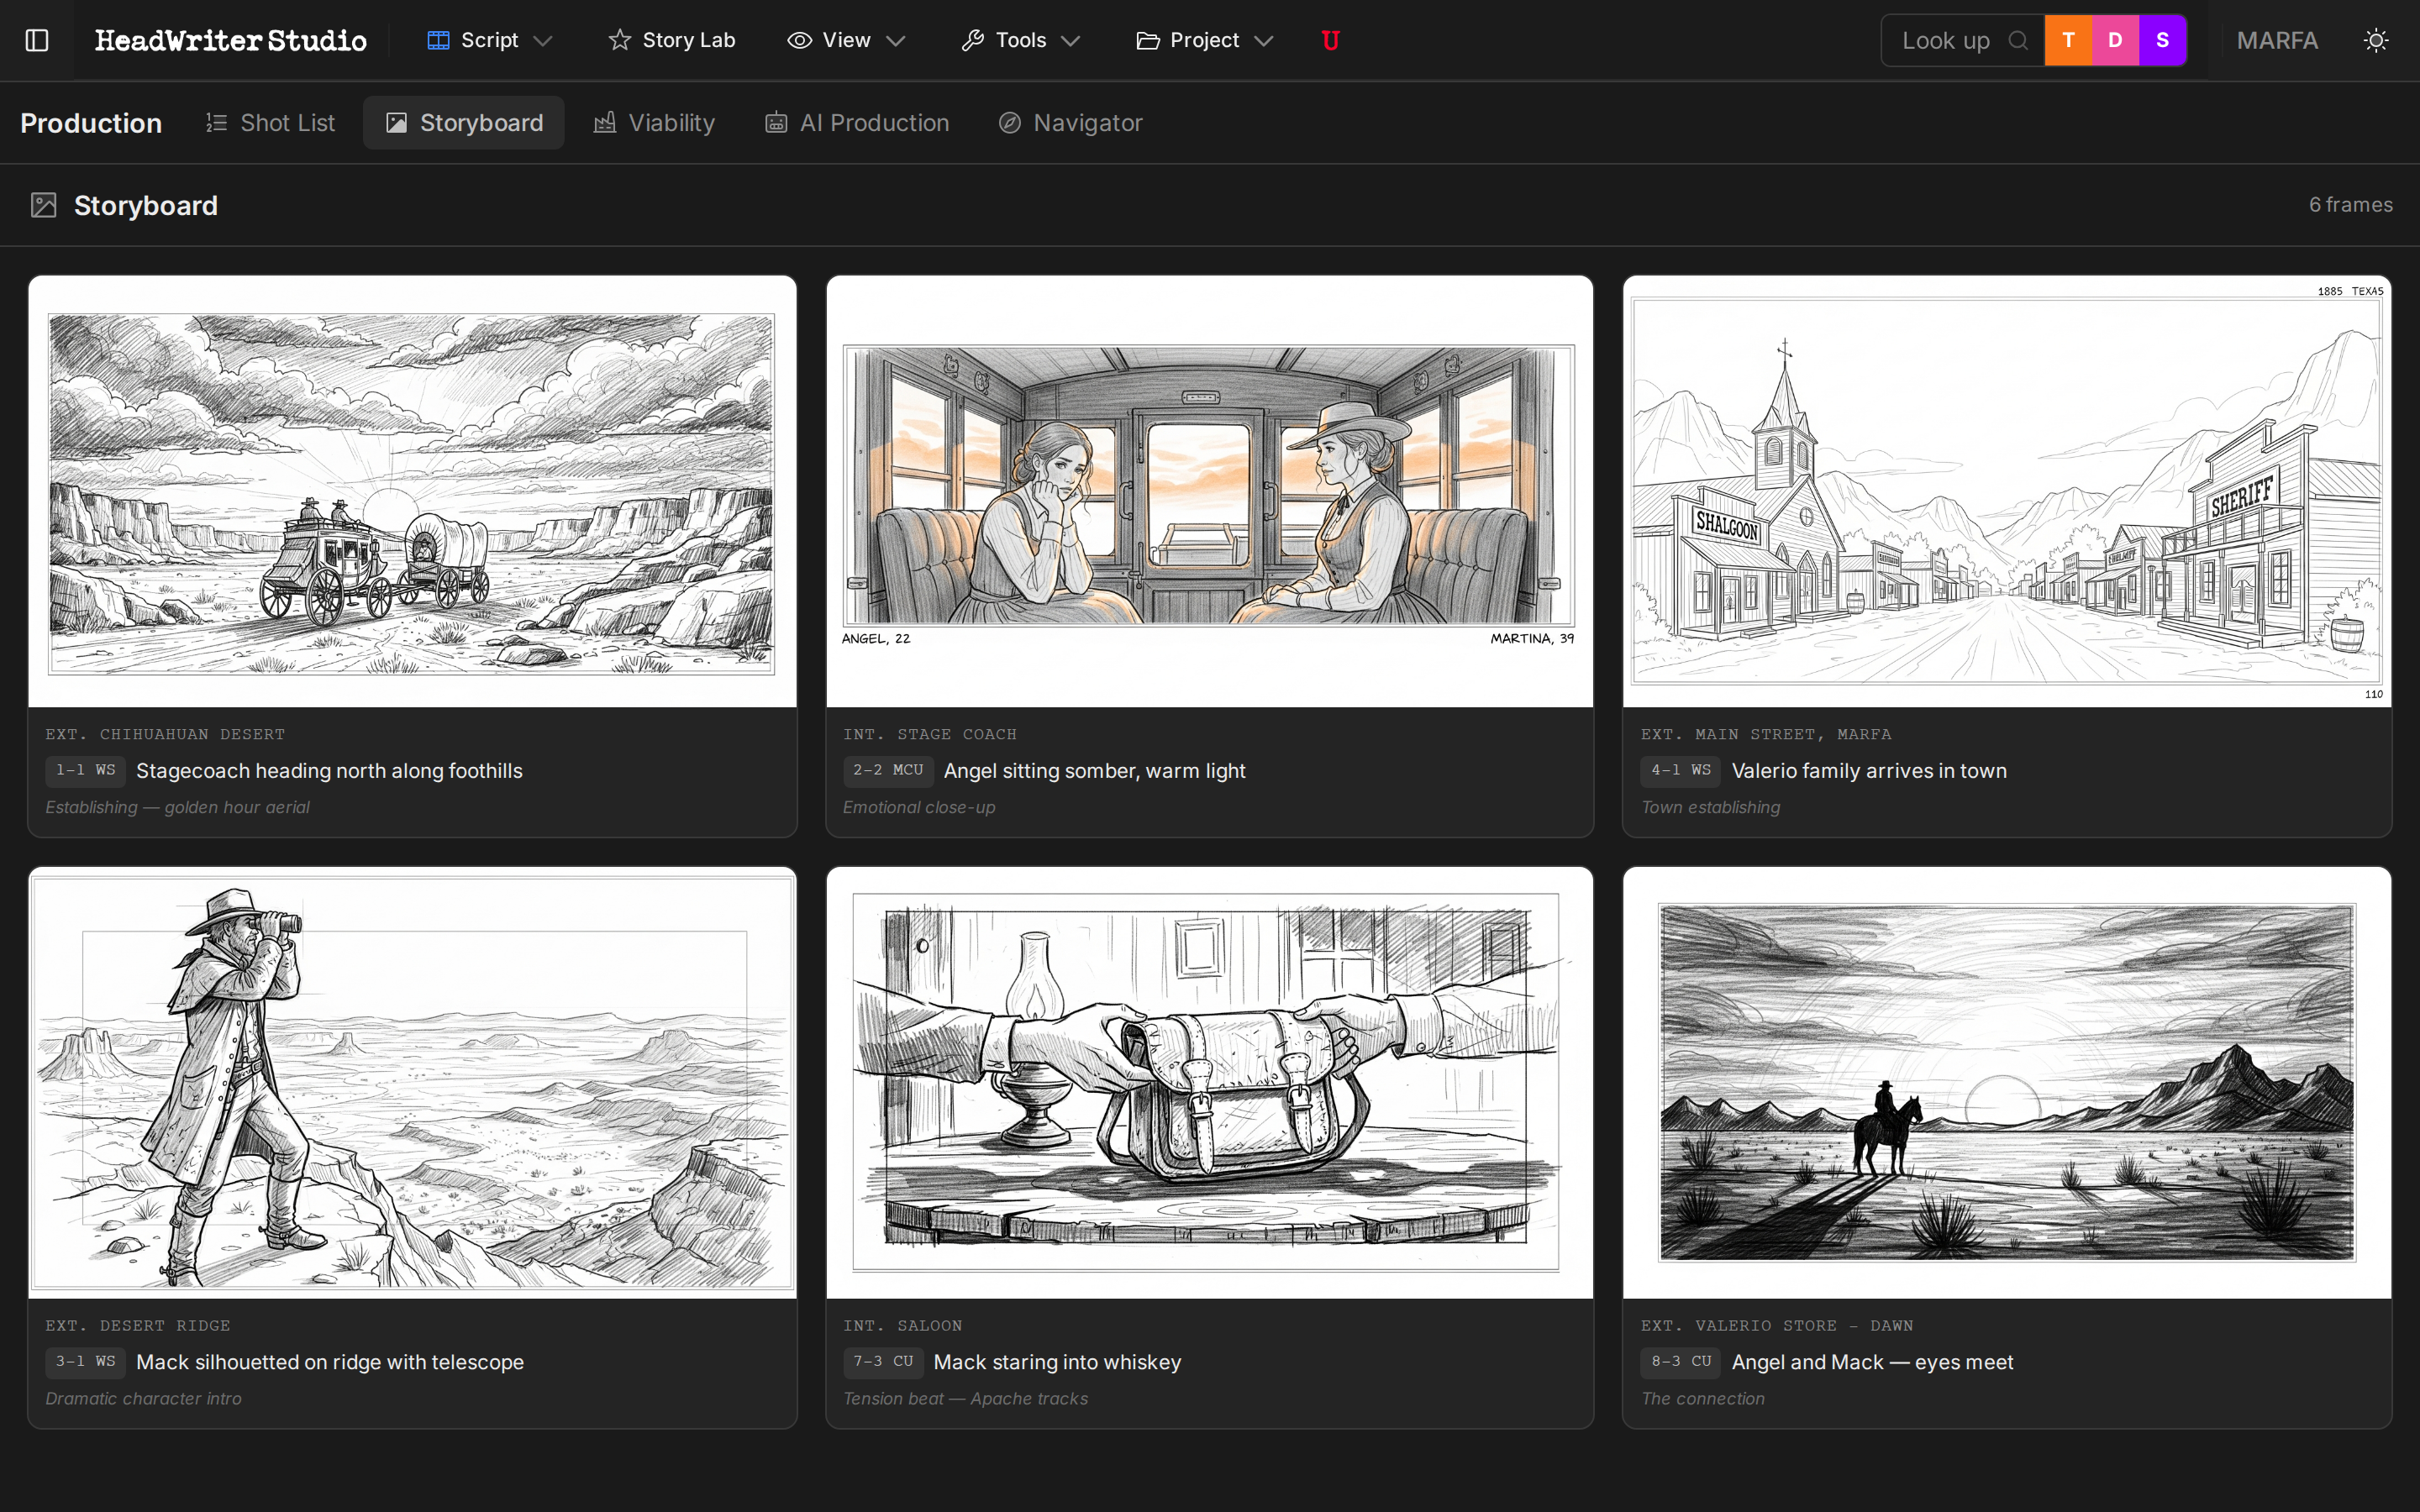This screenshot has width=2420, height=1512.
Task: Click the 1-1 WS shot badge
Action: [85, 771]
